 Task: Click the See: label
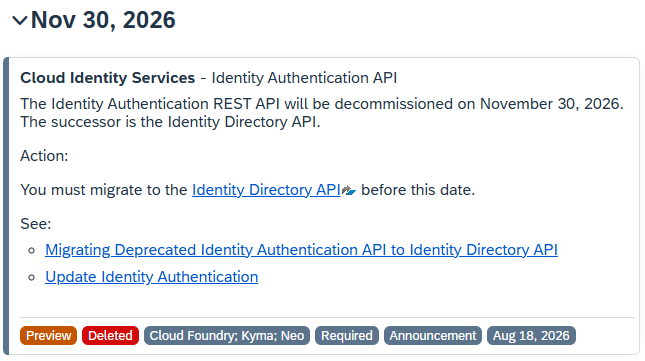coord(36,224)
